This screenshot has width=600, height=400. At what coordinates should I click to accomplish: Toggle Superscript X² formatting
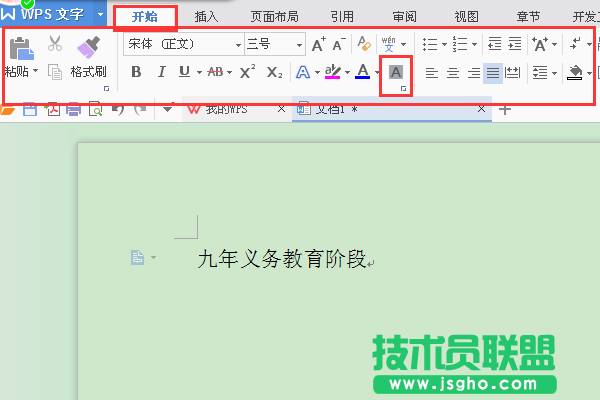coord(248,72)
